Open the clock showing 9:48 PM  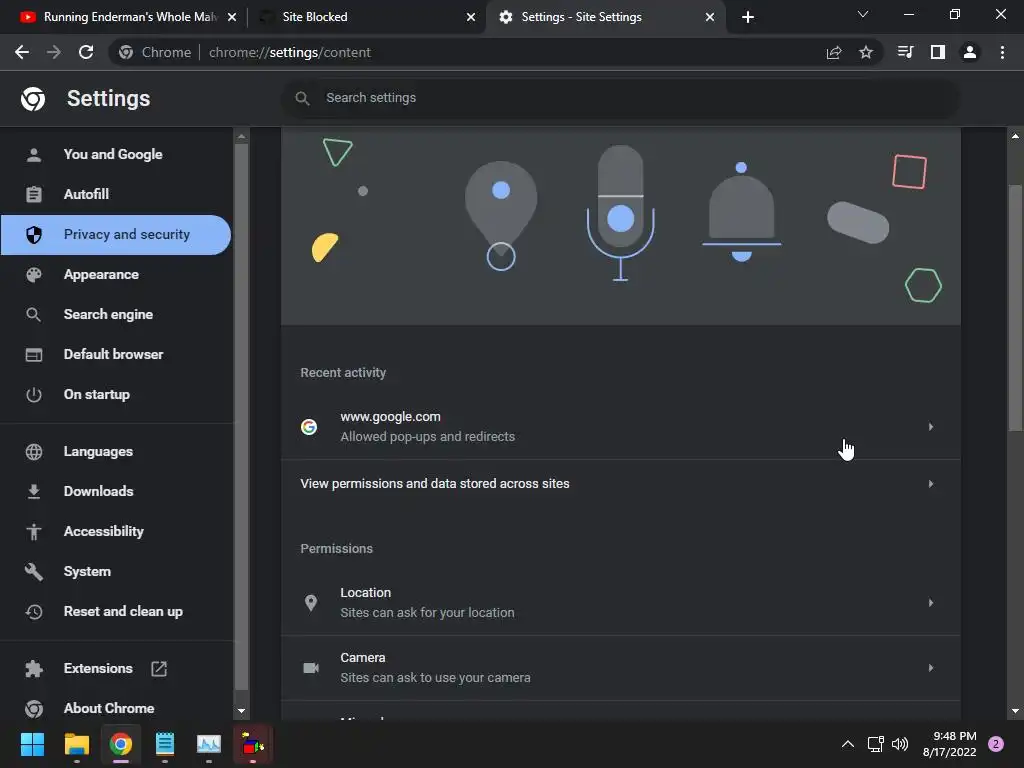[950, 744]
